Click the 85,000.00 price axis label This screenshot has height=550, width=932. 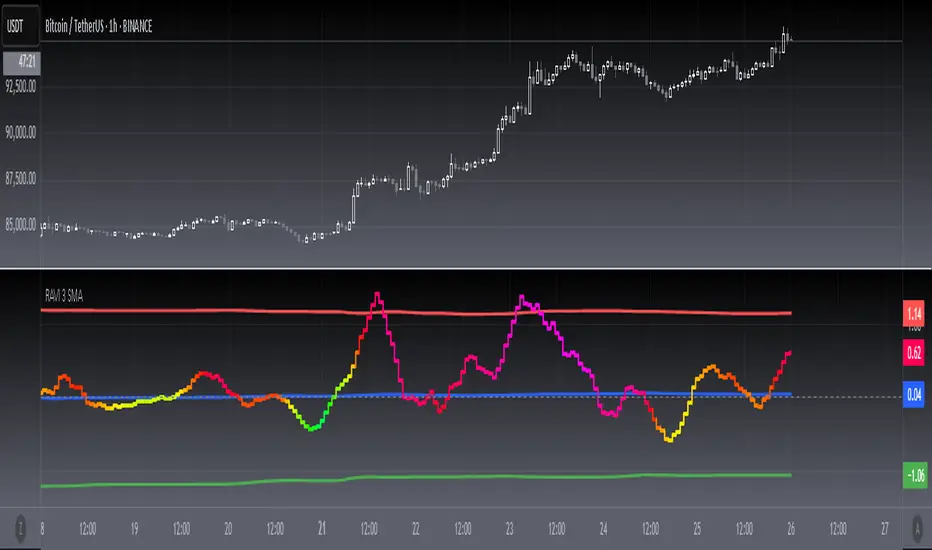click(x=21, y=225)
